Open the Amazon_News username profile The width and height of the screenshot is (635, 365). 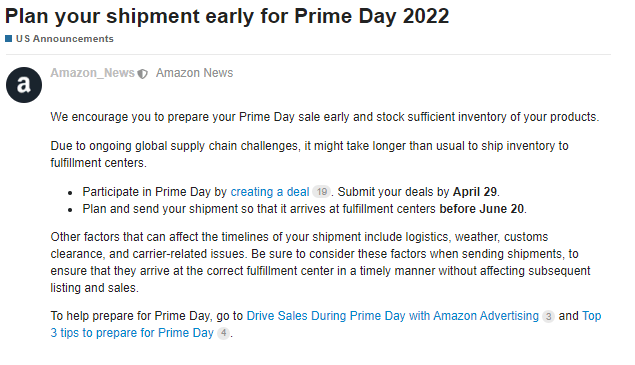(92, 73)
